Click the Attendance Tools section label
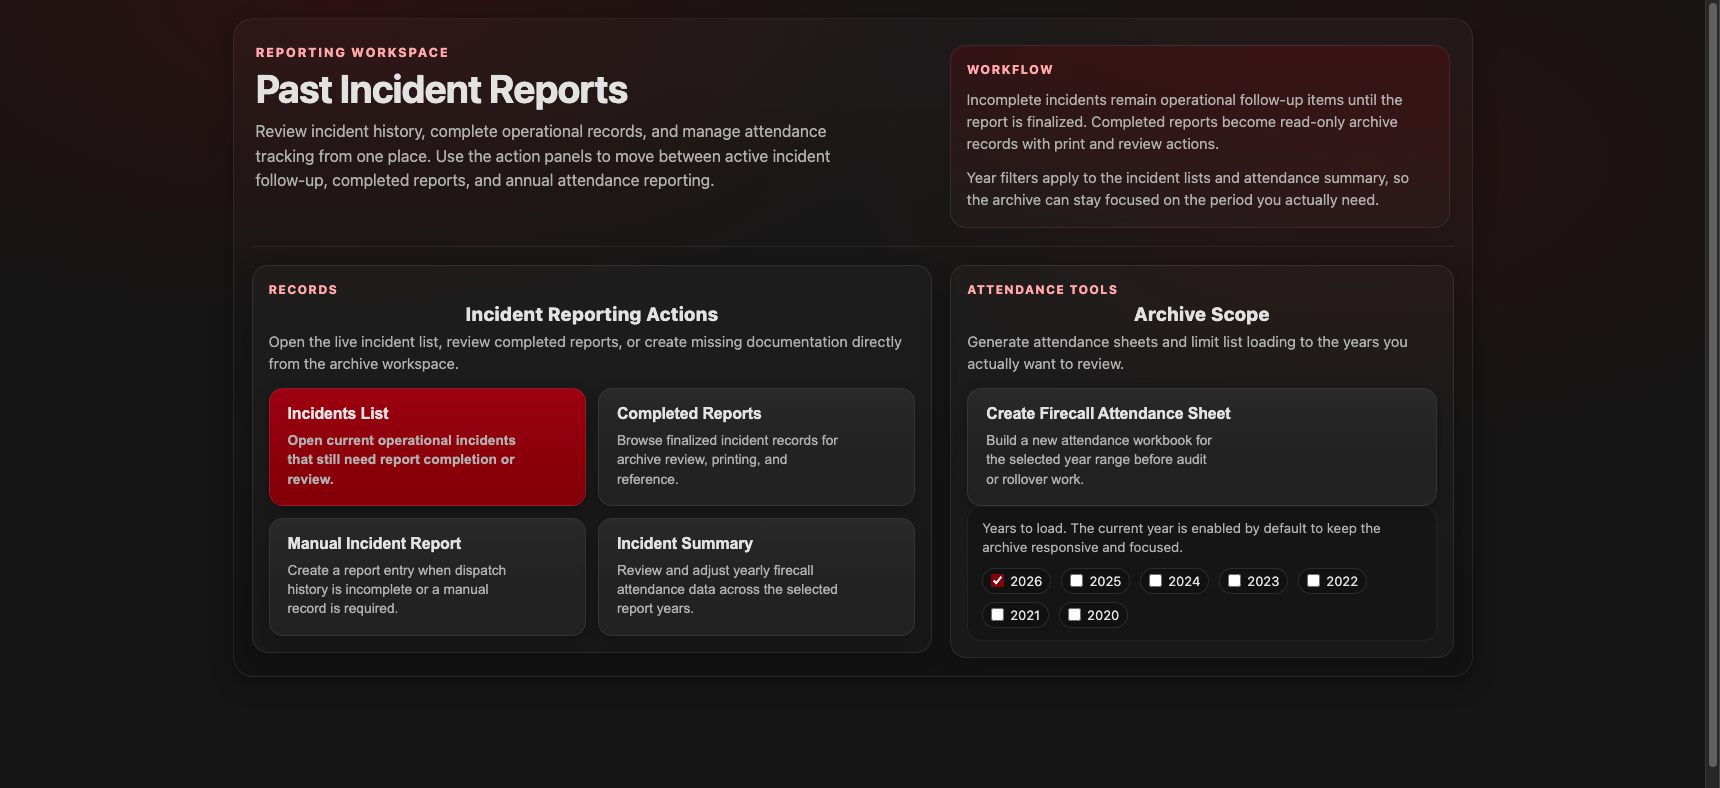1720x788 pixels. [1042, 290]
